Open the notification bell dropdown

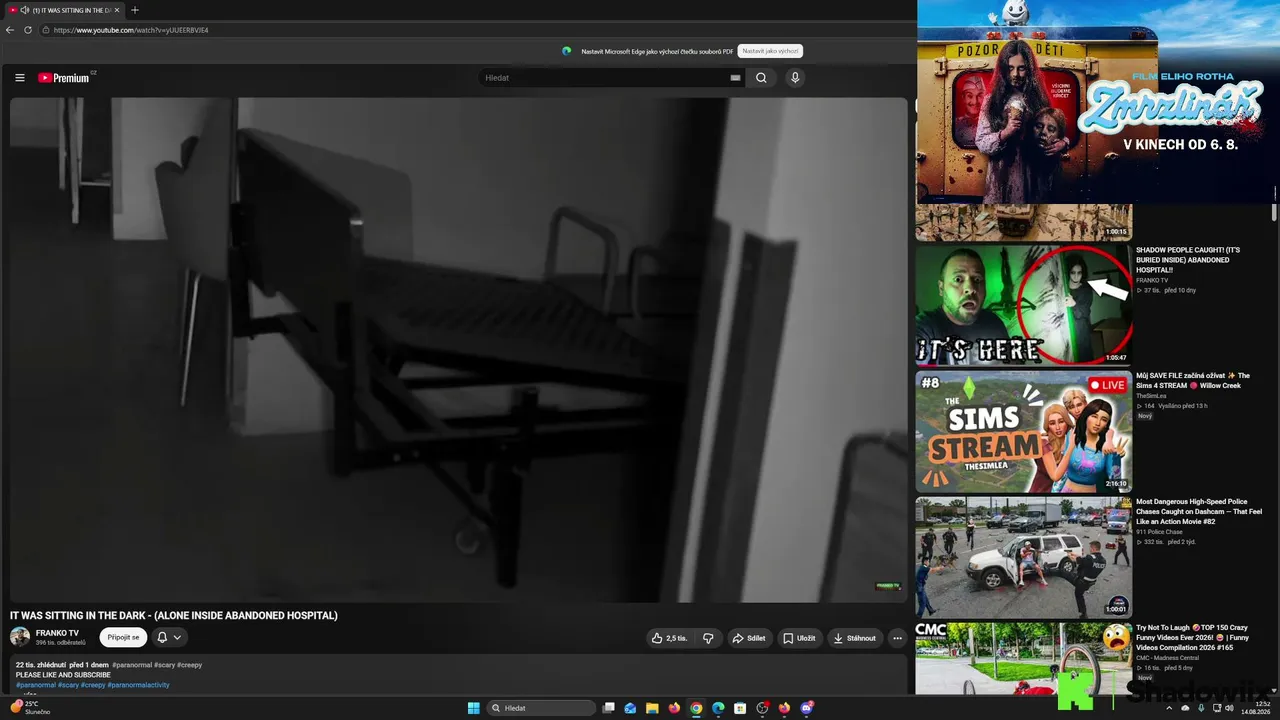(169, 637)
